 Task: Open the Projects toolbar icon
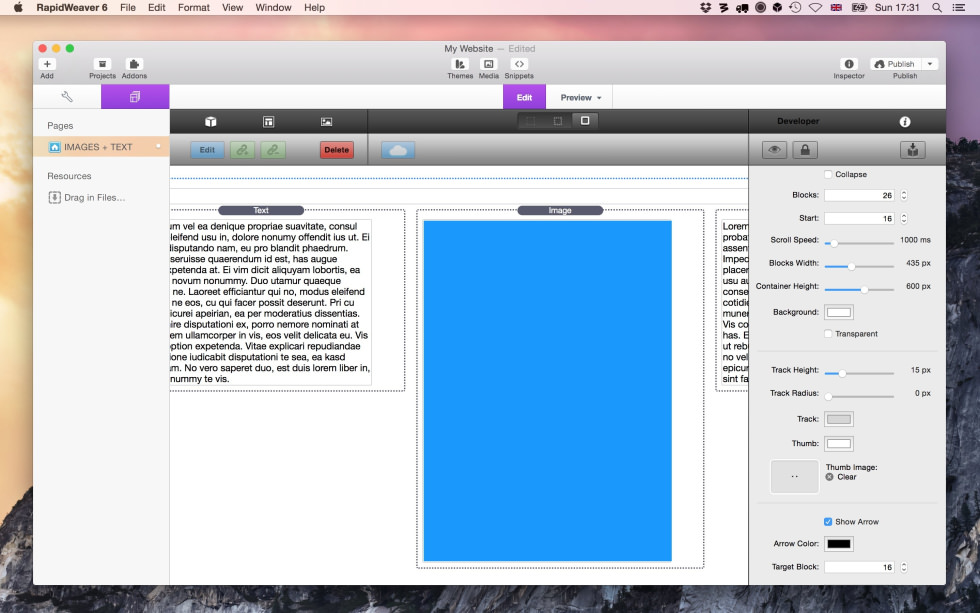point(102,64)
